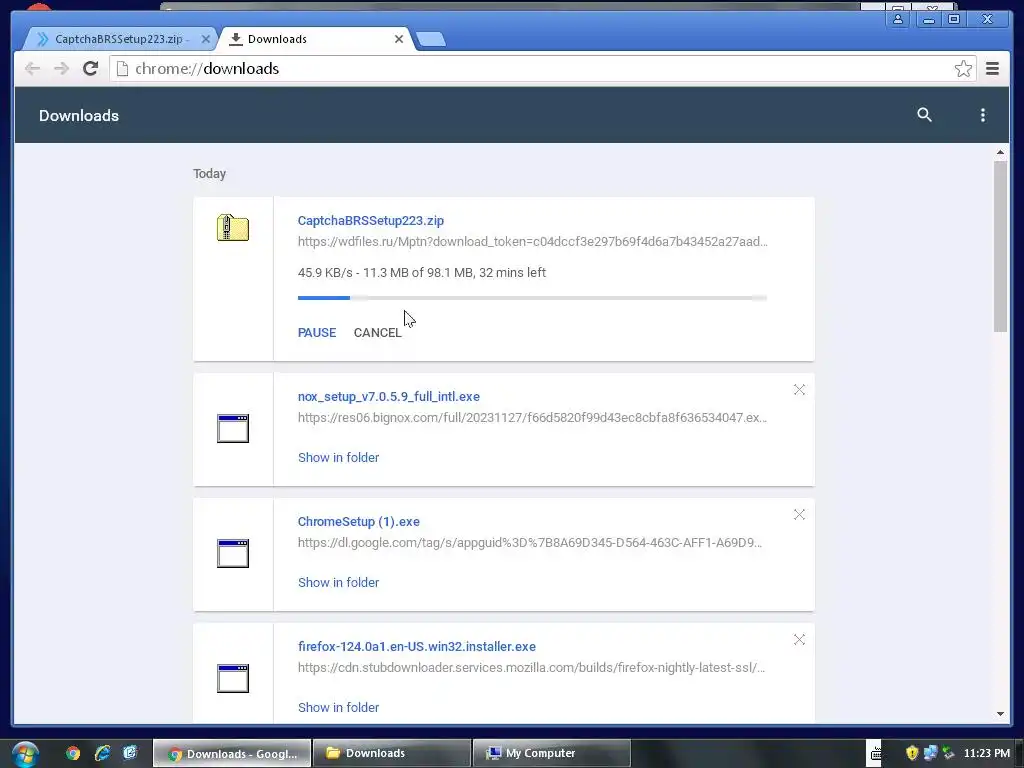
Task: Click the Chrome profile person icon
Action: coord(898,19)
